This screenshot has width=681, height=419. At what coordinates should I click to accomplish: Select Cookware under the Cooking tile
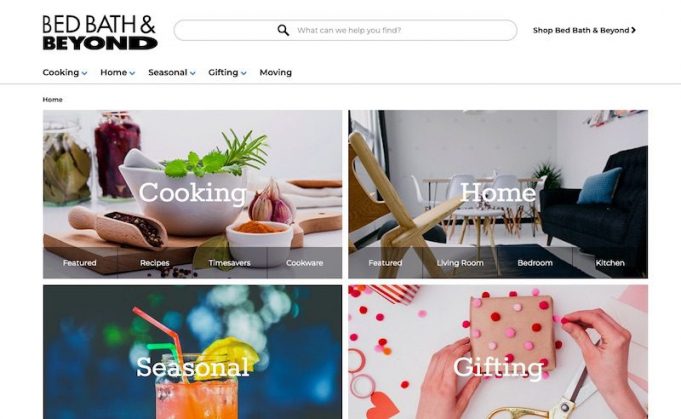click(x=304, y=263)
